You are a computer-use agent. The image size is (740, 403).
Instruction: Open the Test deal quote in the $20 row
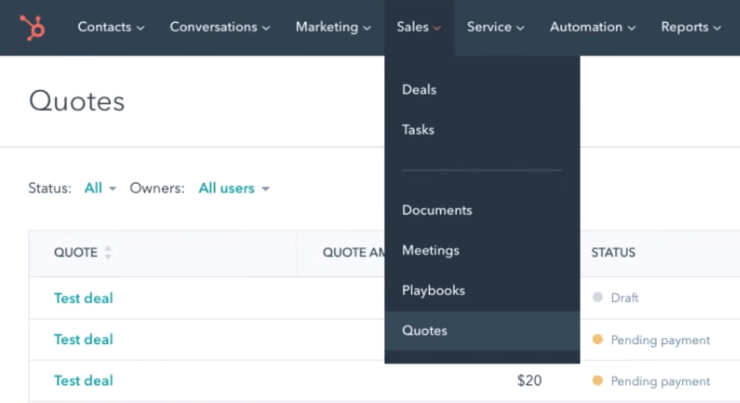[x=84, y=380]
